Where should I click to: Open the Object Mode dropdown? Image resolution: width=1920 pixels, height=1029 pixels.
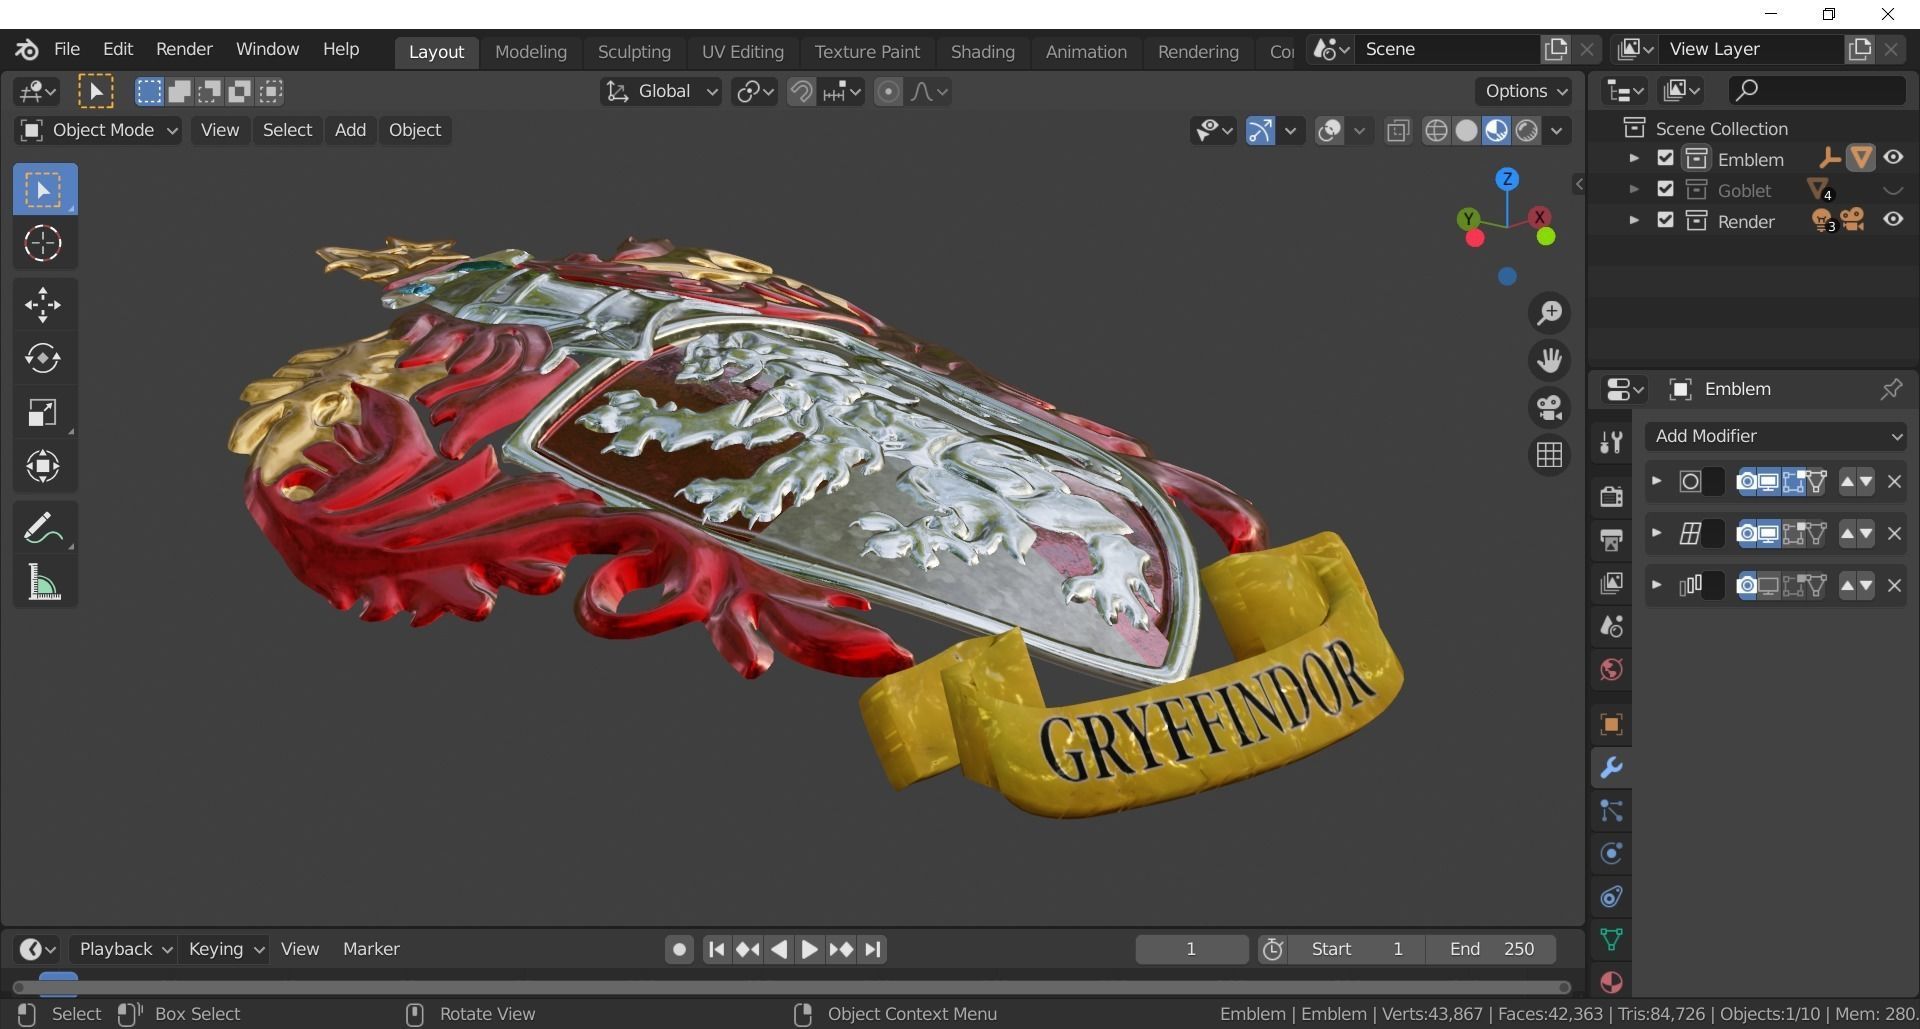point(98,130)
